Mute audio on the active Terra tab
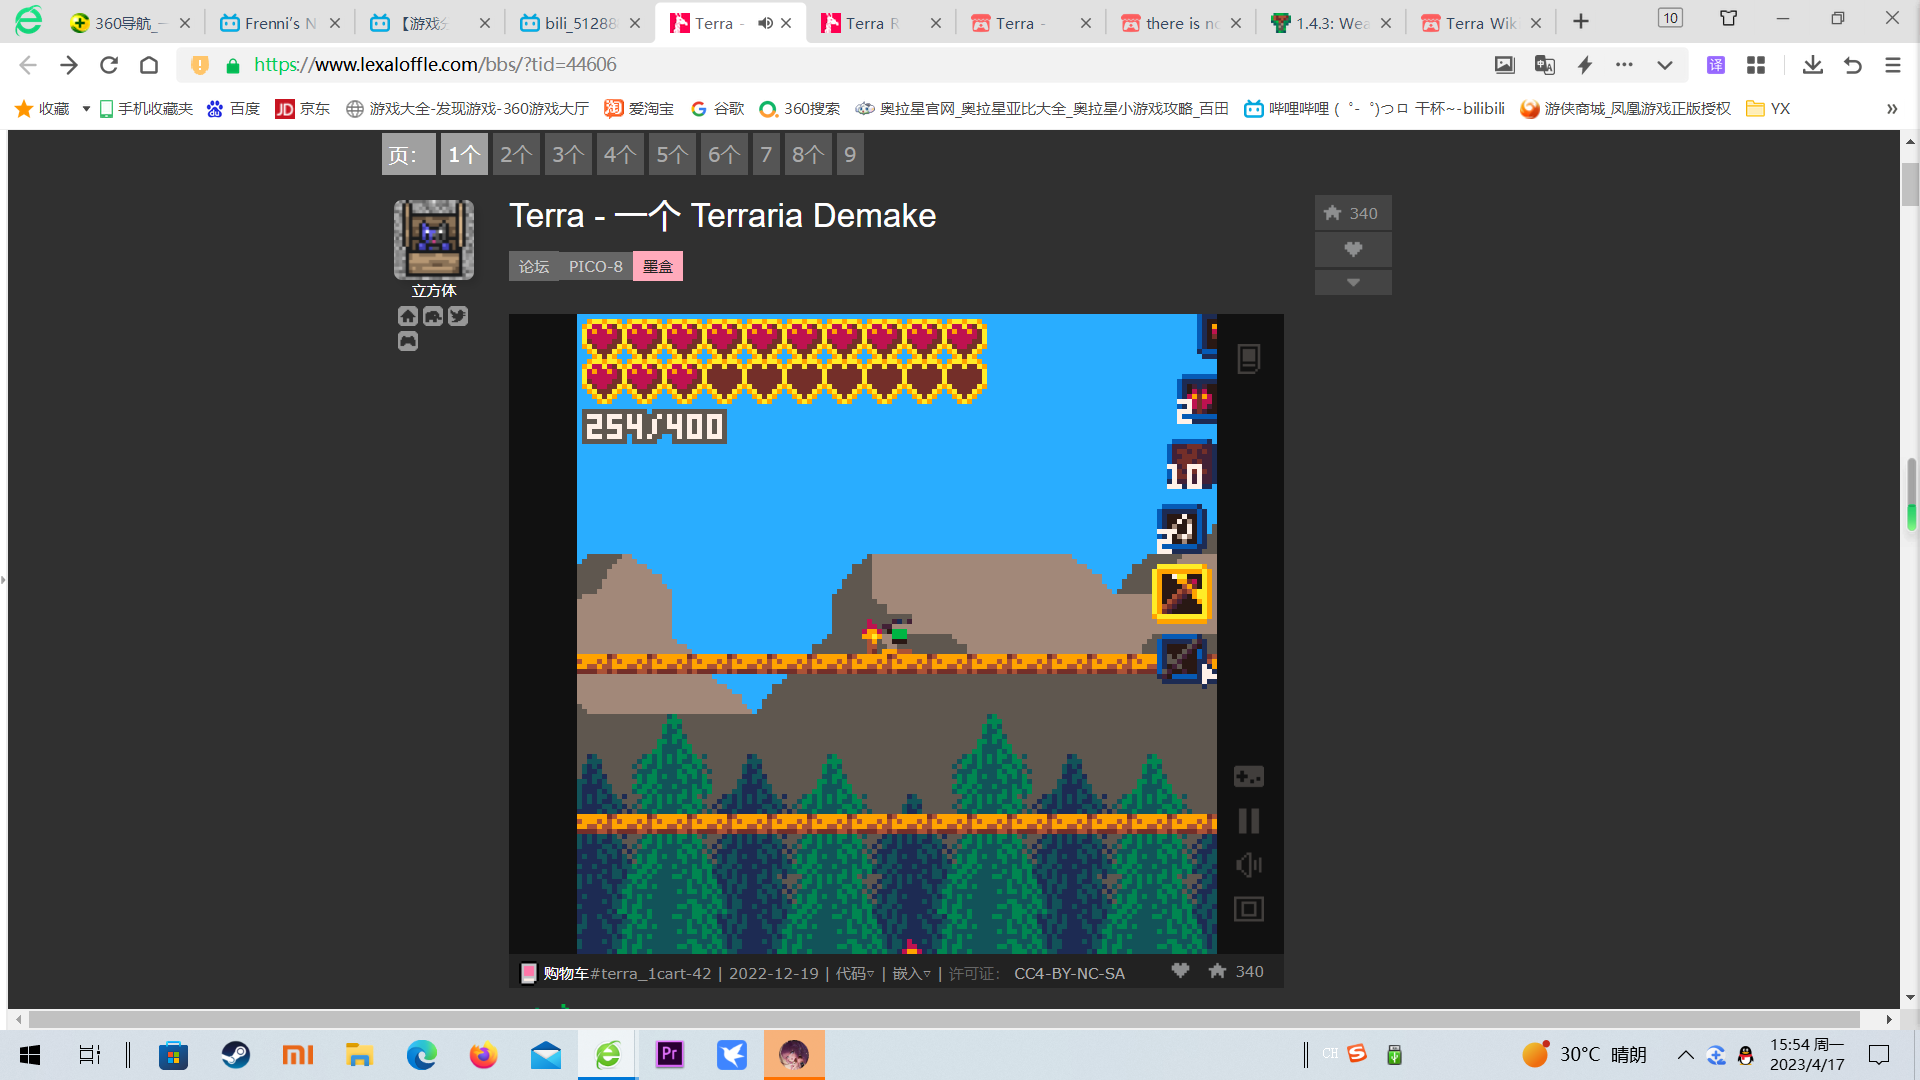 click(x=765, y=23)
